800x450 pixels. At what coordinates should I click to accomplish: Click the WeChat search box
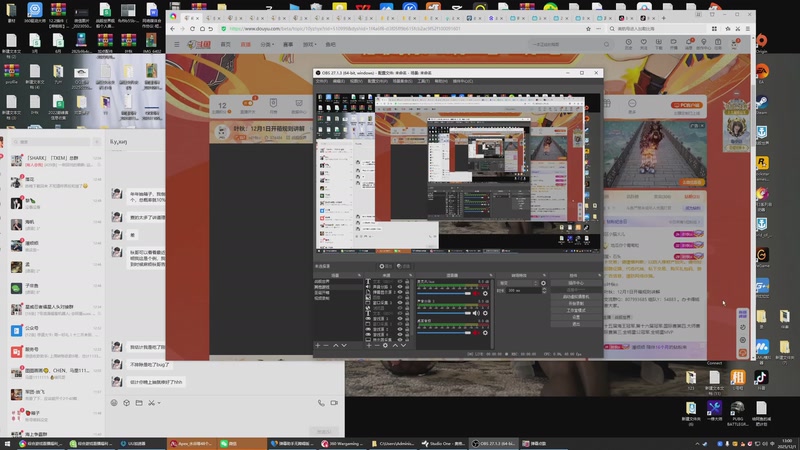coord(52,142)
